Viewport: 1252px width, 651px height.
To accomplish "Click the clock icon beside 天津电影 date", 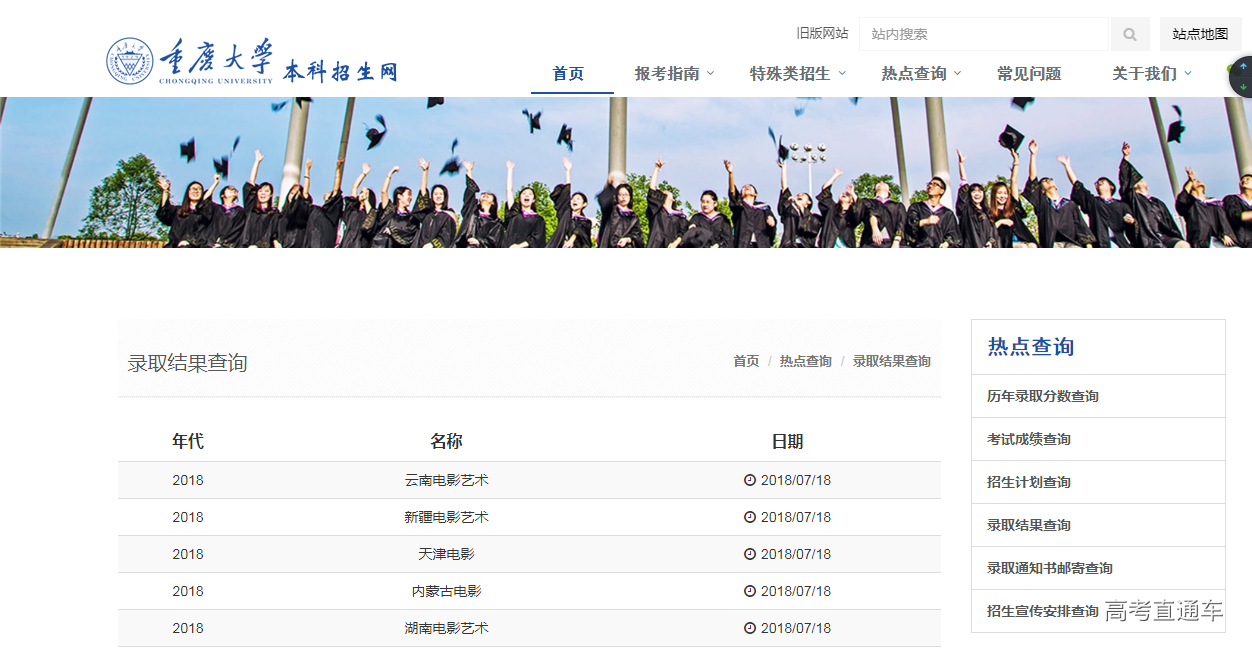I will click(750, 554).
